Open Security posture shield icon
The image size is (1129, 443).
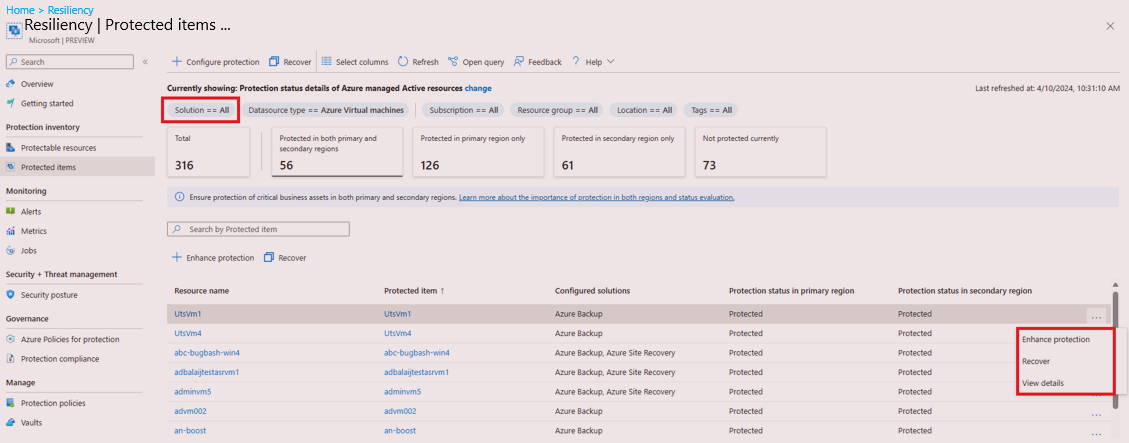11,295
